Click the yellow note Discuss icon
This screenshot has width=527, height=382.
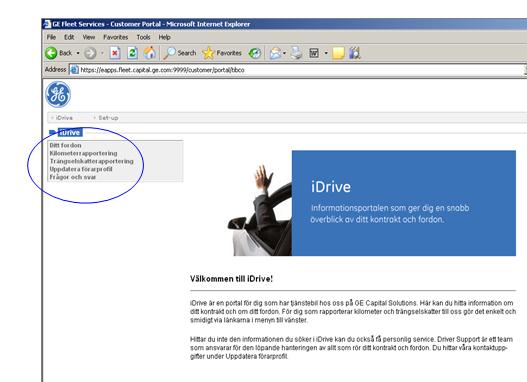pos(338,53)
